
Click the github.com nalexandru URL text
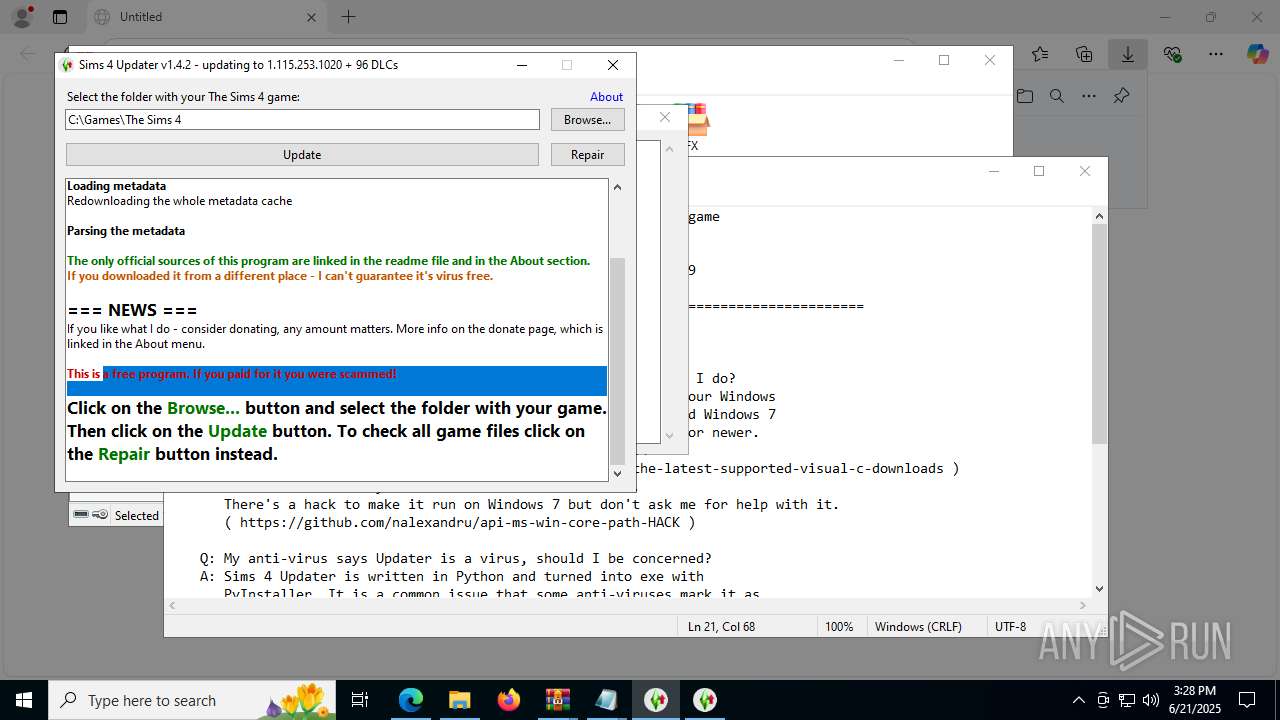[460, 522]
